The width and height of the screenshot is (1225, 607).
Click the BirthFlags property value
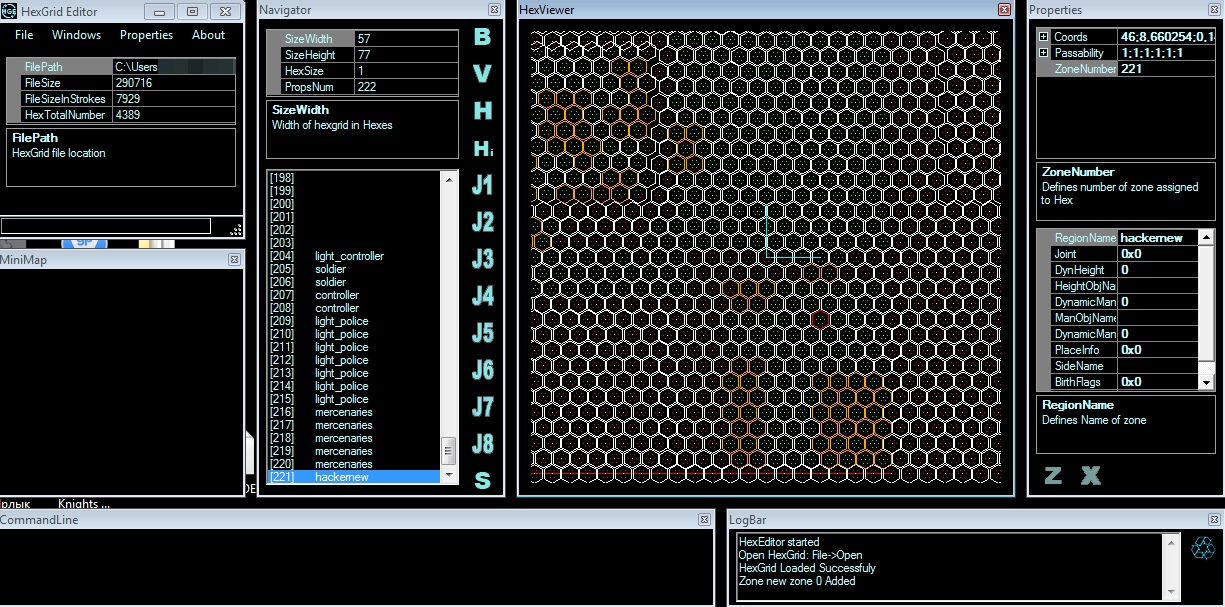click(x=1158, y=382)
